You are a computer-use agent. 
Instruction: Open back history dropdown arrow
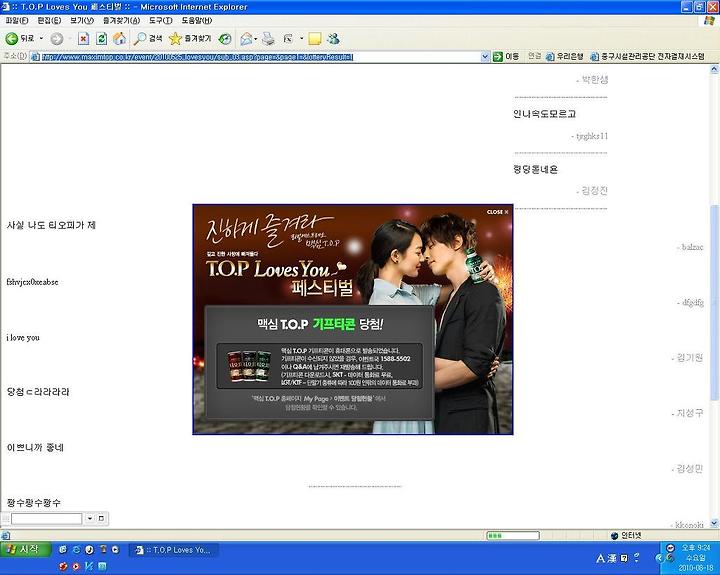pos(41,39)
